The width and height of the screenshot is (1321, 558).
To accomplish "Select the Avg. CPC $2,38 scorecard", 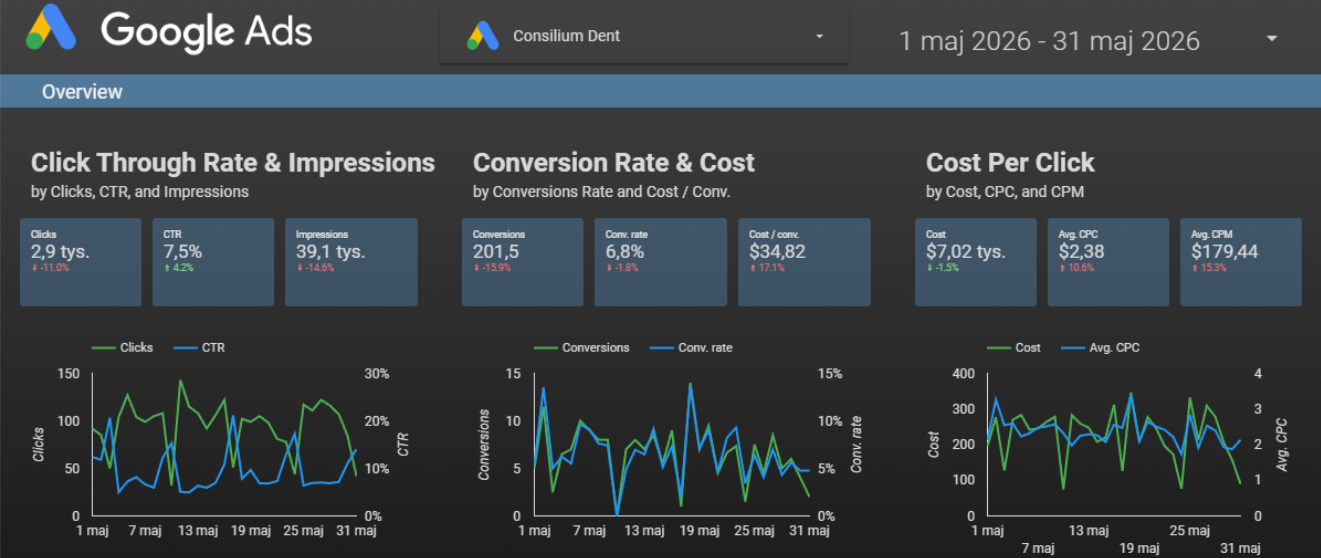I will tap(1108, 262).
